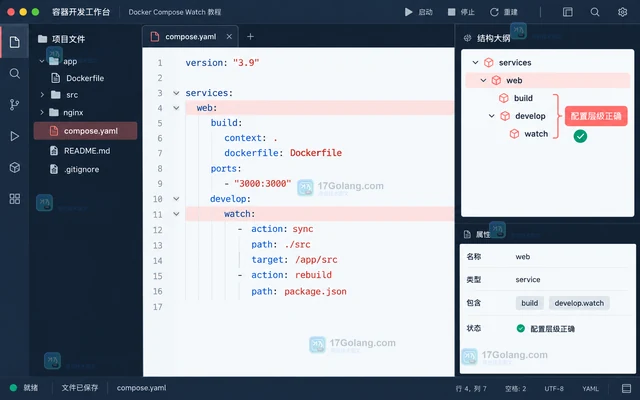Click the services cube icon in outline
This screenshot has width=640, height=400.
point(489,62)
